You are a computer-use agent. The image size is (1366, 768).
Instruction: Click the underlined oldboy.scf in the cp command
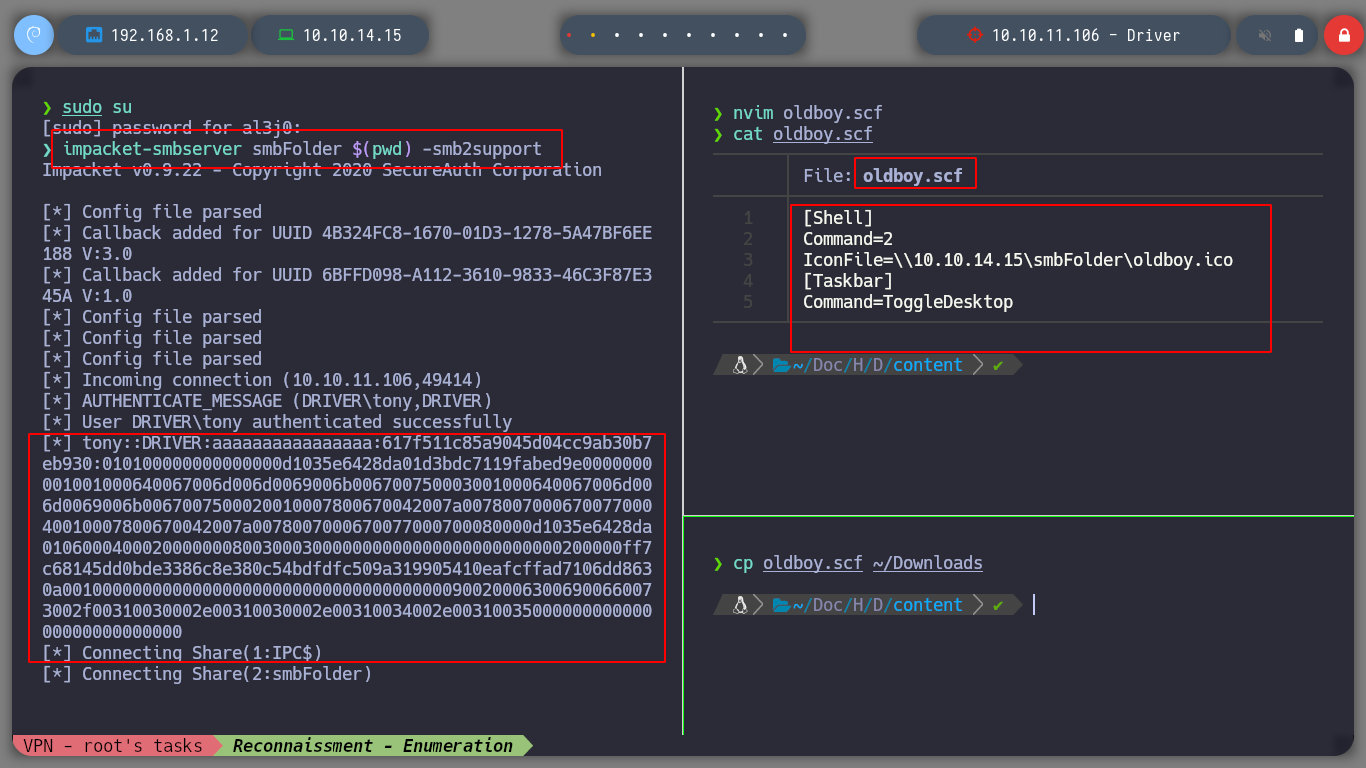tap(813, 563)
